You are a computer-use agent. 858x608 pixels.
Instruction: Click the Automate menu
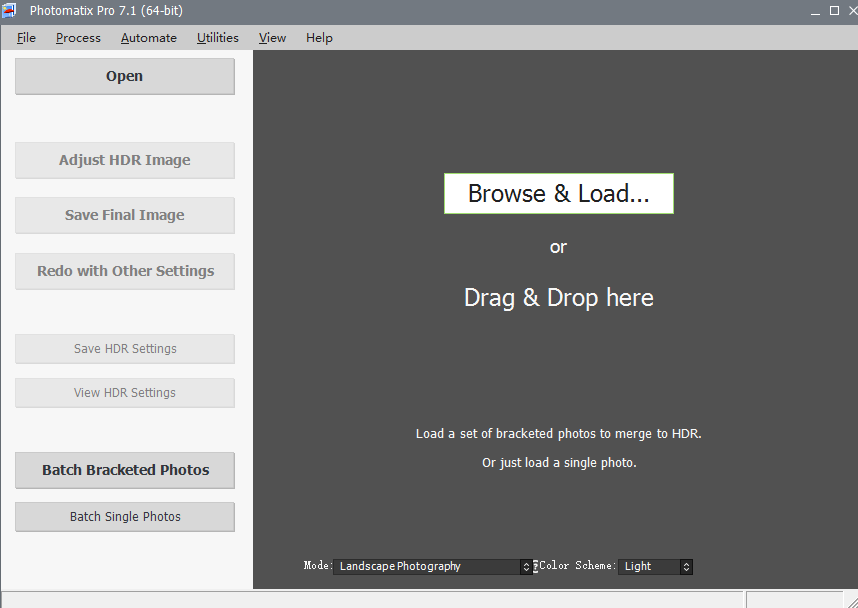[148, 38]
